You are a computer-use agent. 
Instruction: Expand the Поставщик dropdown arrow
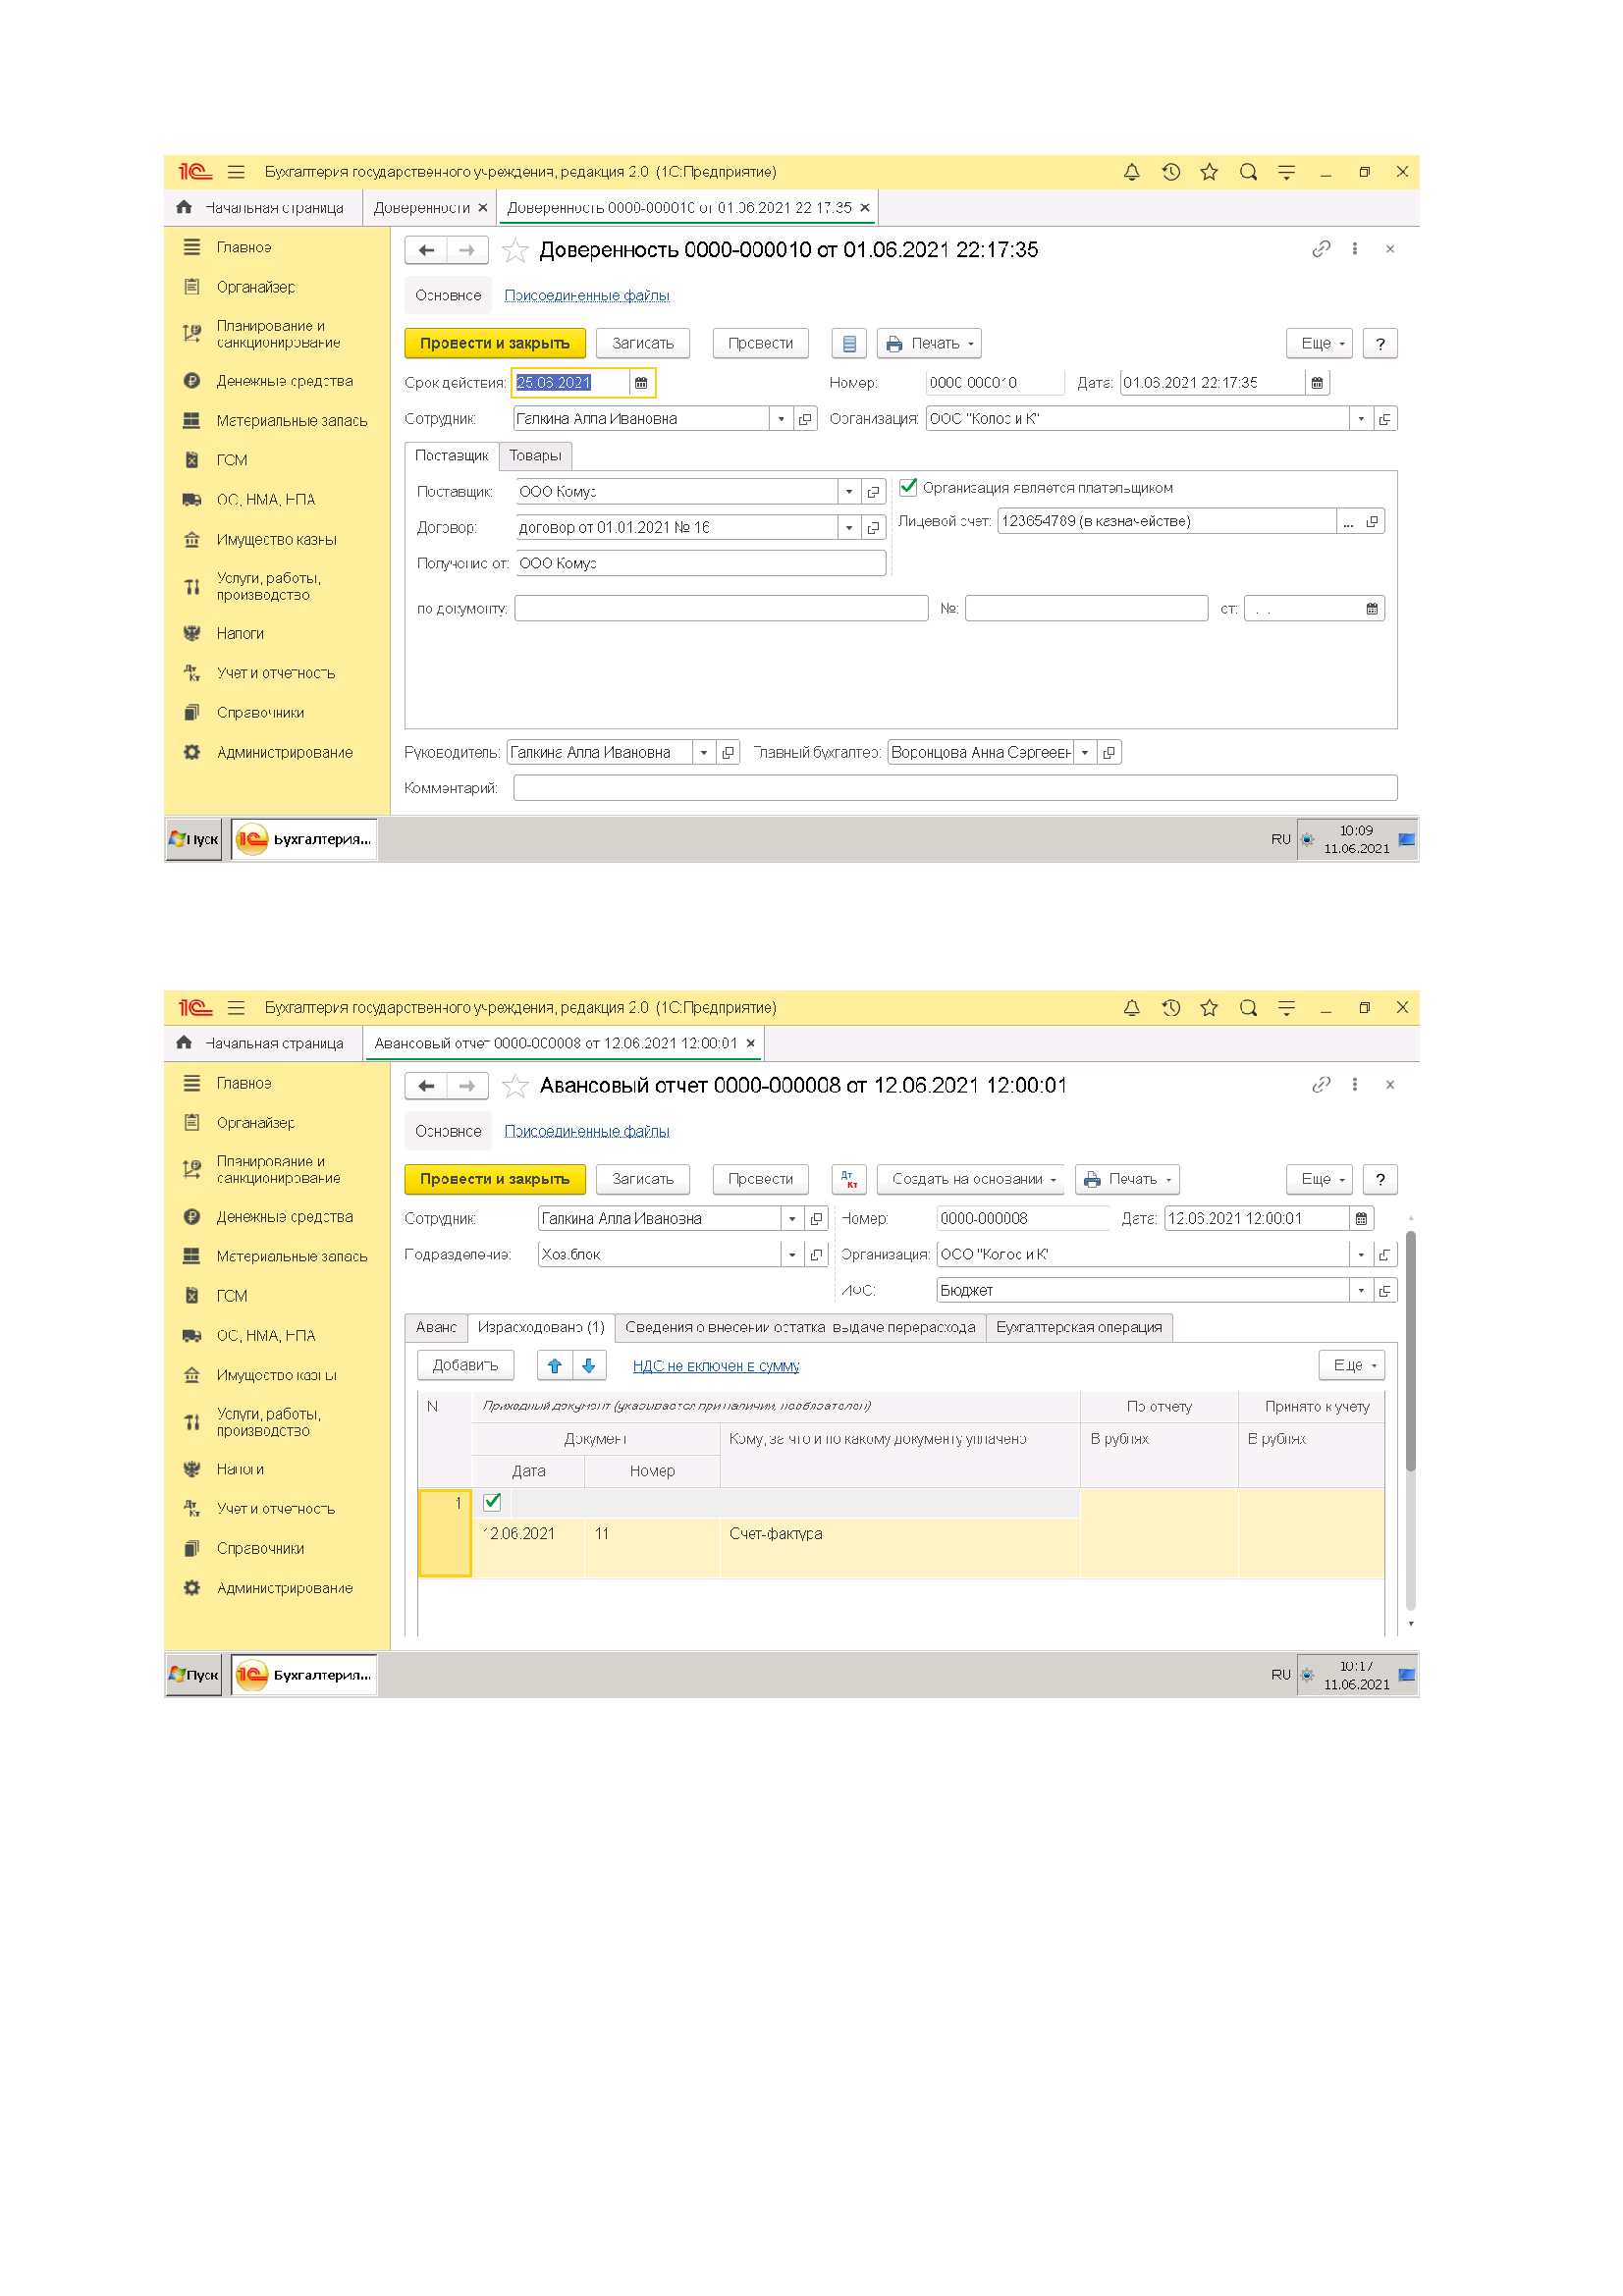(x=849, y=492)
